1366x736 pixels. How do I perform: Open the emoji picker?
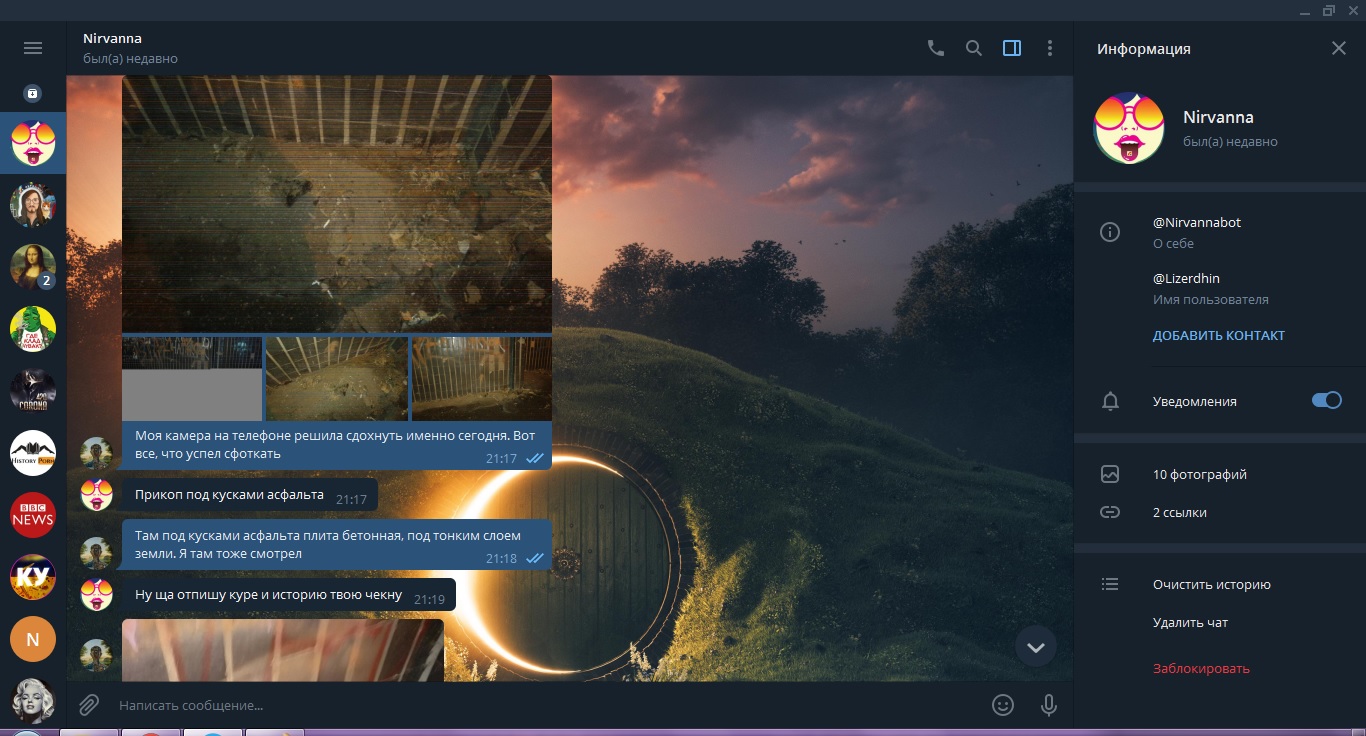(x=1003, y=705)
